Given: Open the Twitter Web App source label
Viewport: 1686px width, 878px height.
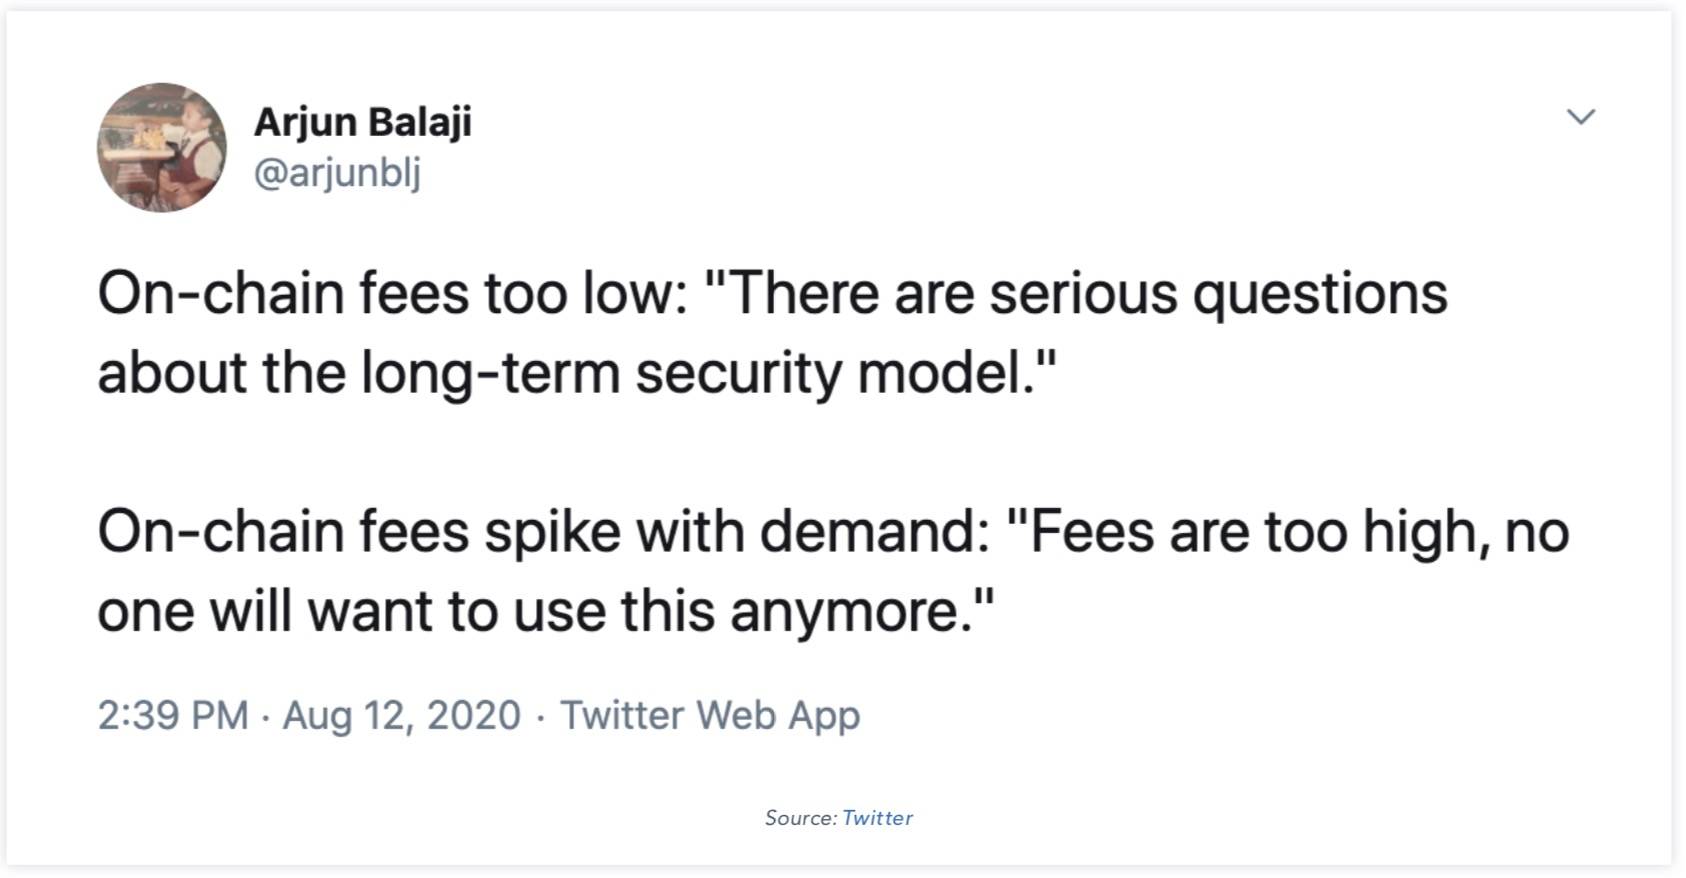Looking at the screenshot, I should pos(709,715).
